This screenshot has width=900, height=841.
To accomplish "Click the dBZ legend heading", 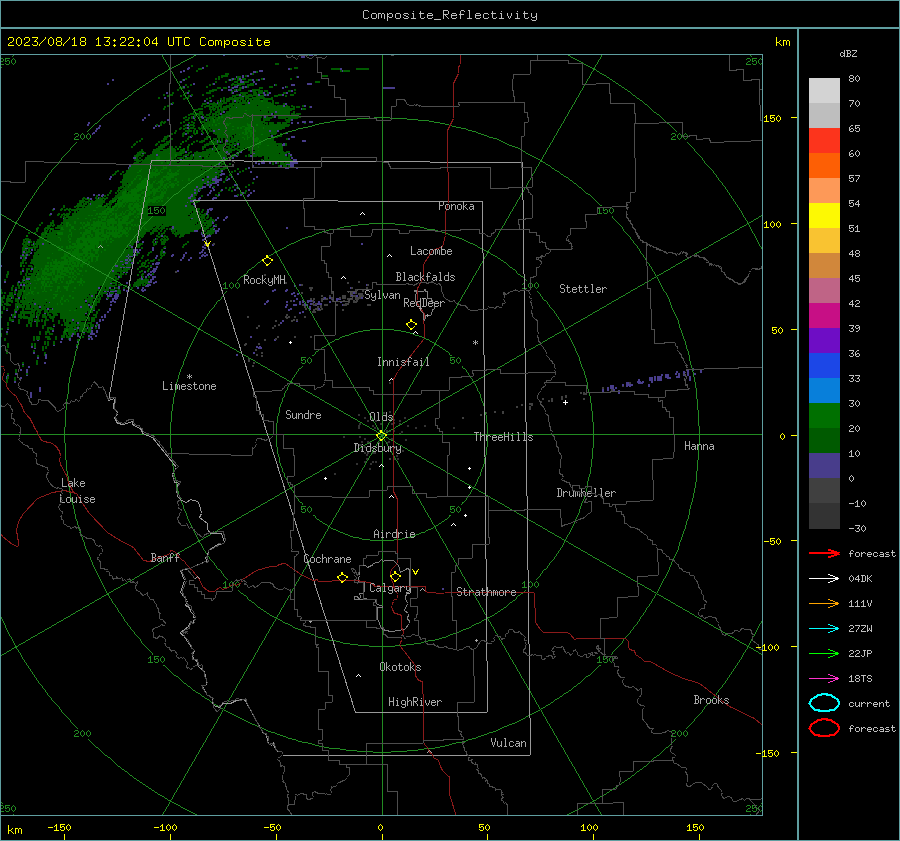I will pyautogui.click(x=848, y=54).
